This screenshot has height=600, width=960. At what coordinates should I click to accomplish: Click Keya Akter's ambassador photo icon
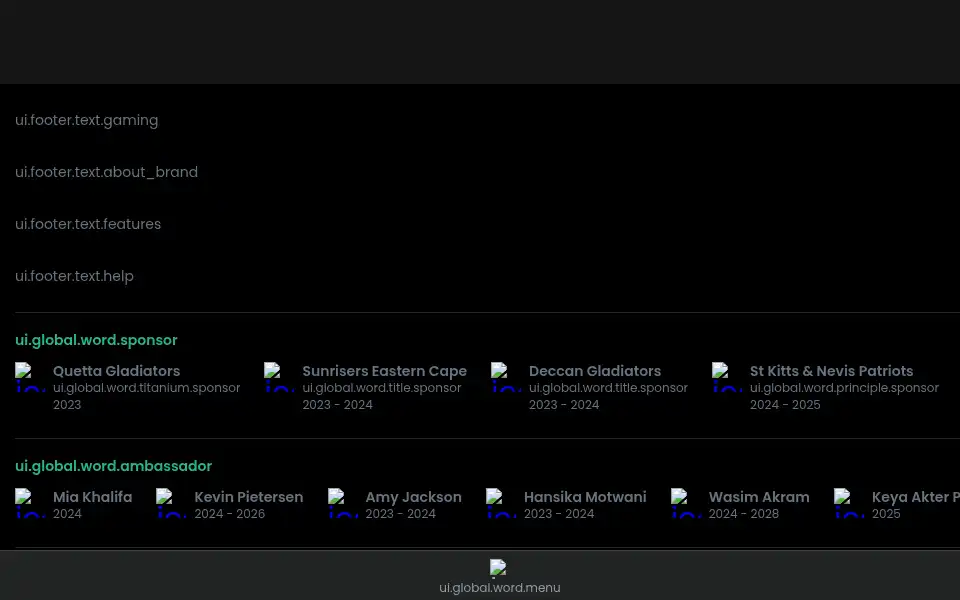pos(850,503)
